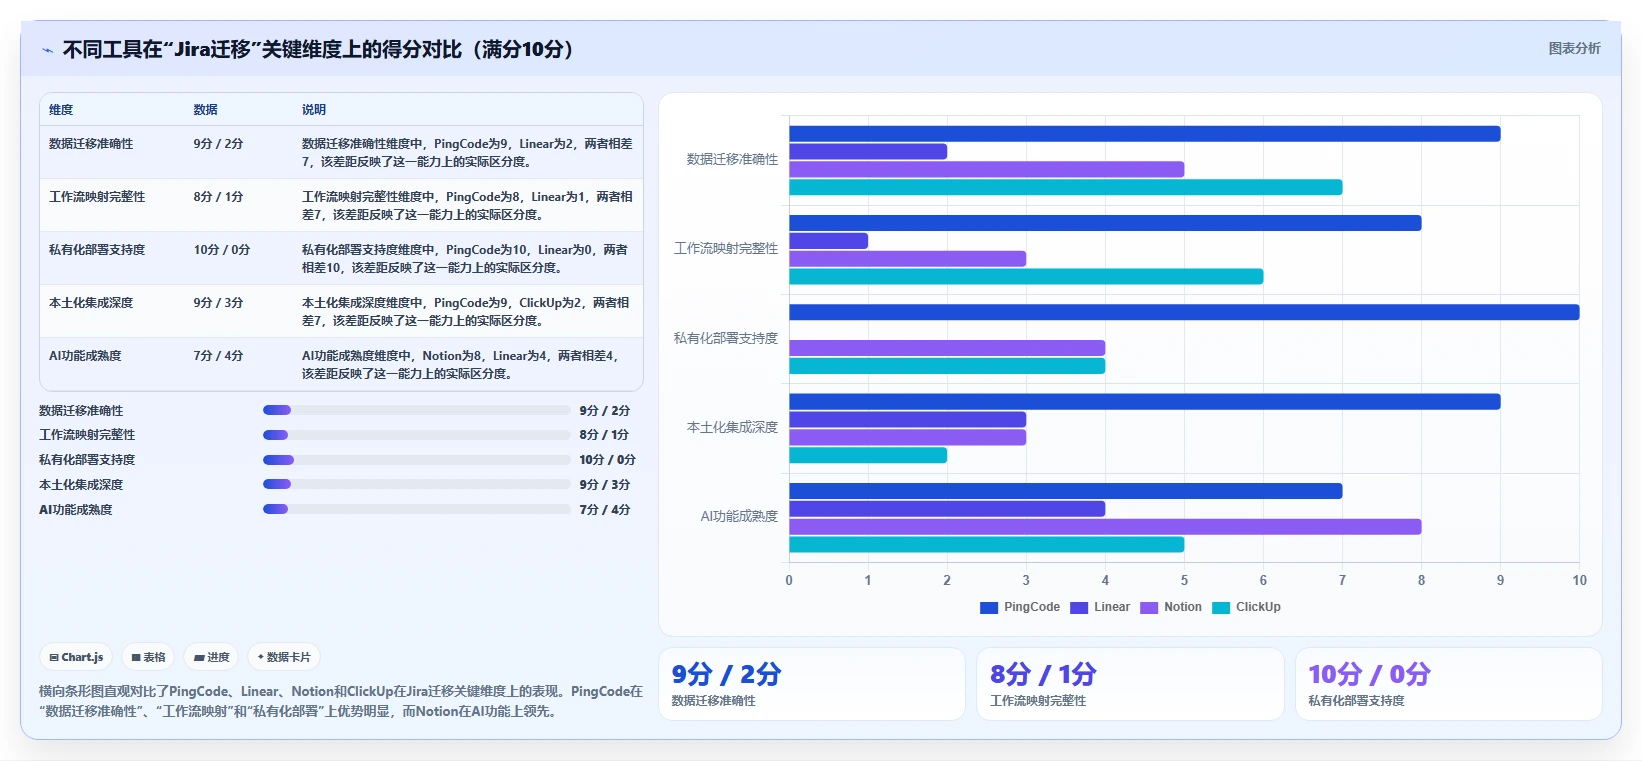Click the ClickUp cyan legend swatch

click(1221, 608)
